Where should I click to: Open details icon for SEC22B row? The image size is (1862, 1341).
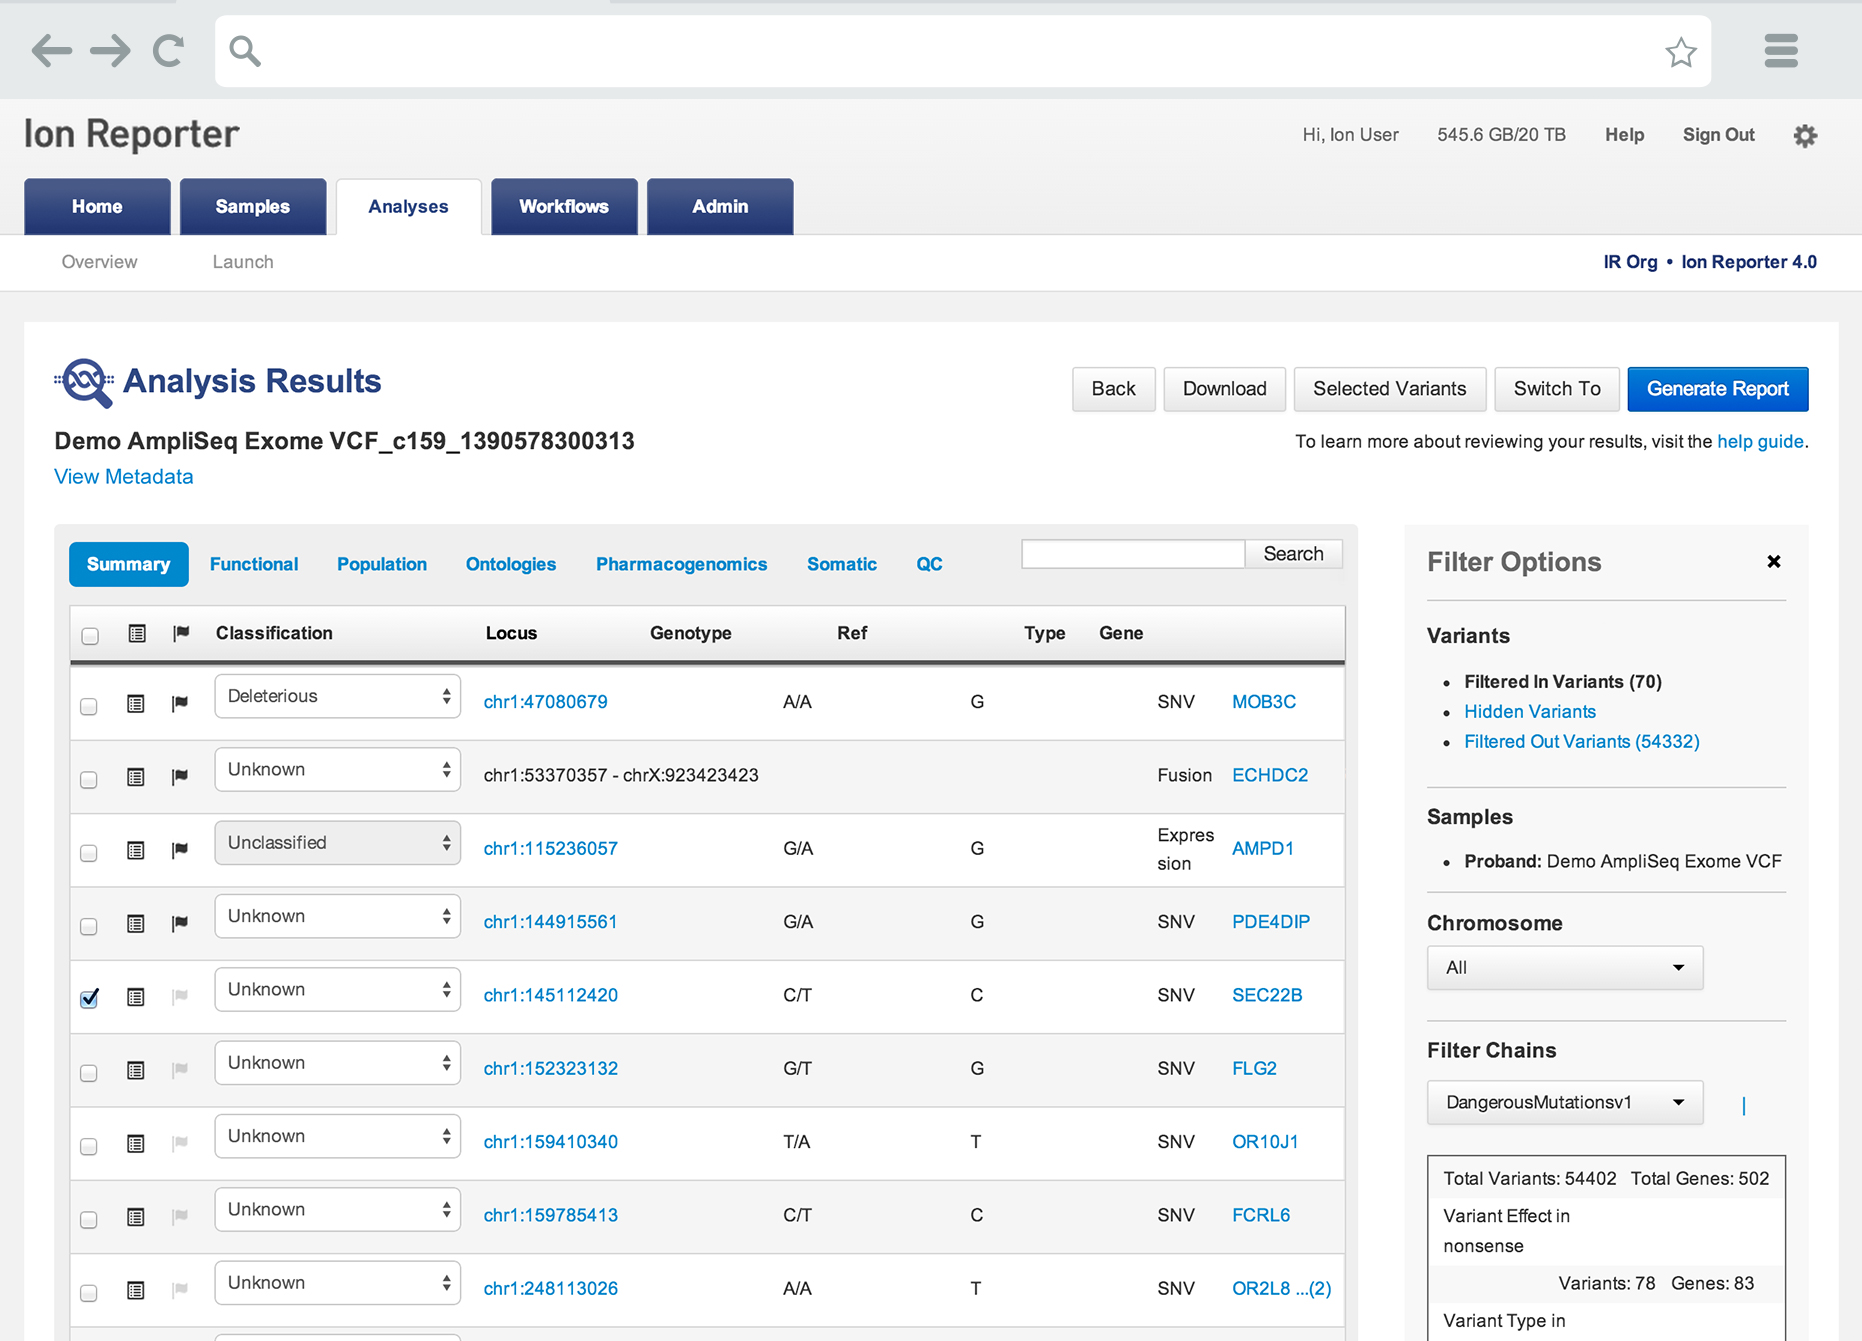(x=136, y=997)
